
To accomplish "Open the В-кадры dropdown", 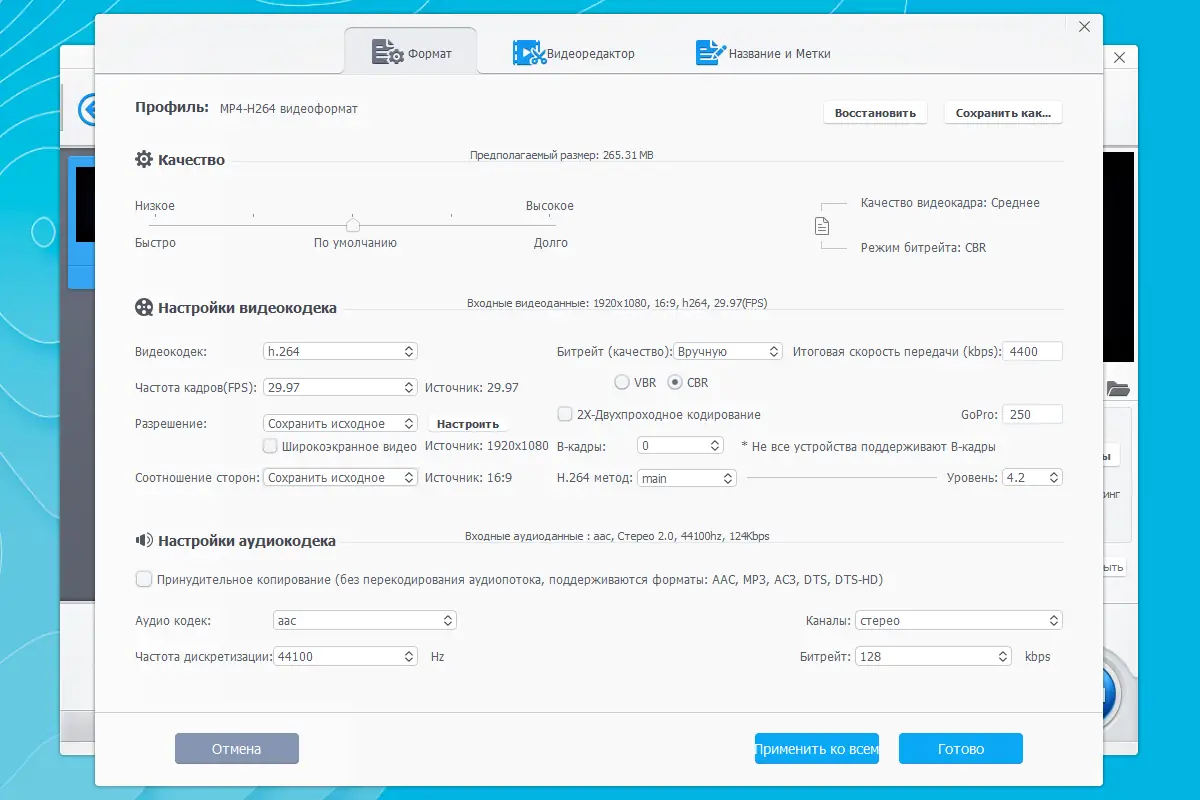I will coord(681,445).
